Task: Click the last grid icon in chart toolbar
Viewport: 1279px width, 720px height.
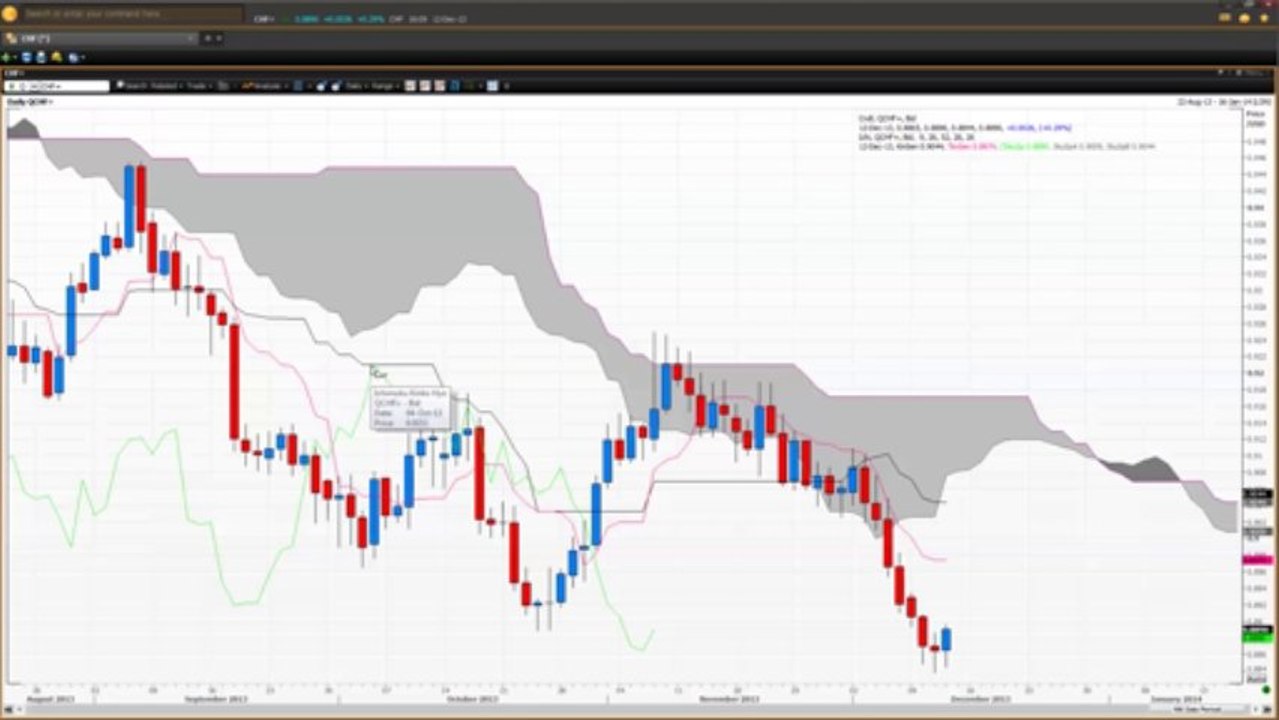Action: click(x=492, y=86)
